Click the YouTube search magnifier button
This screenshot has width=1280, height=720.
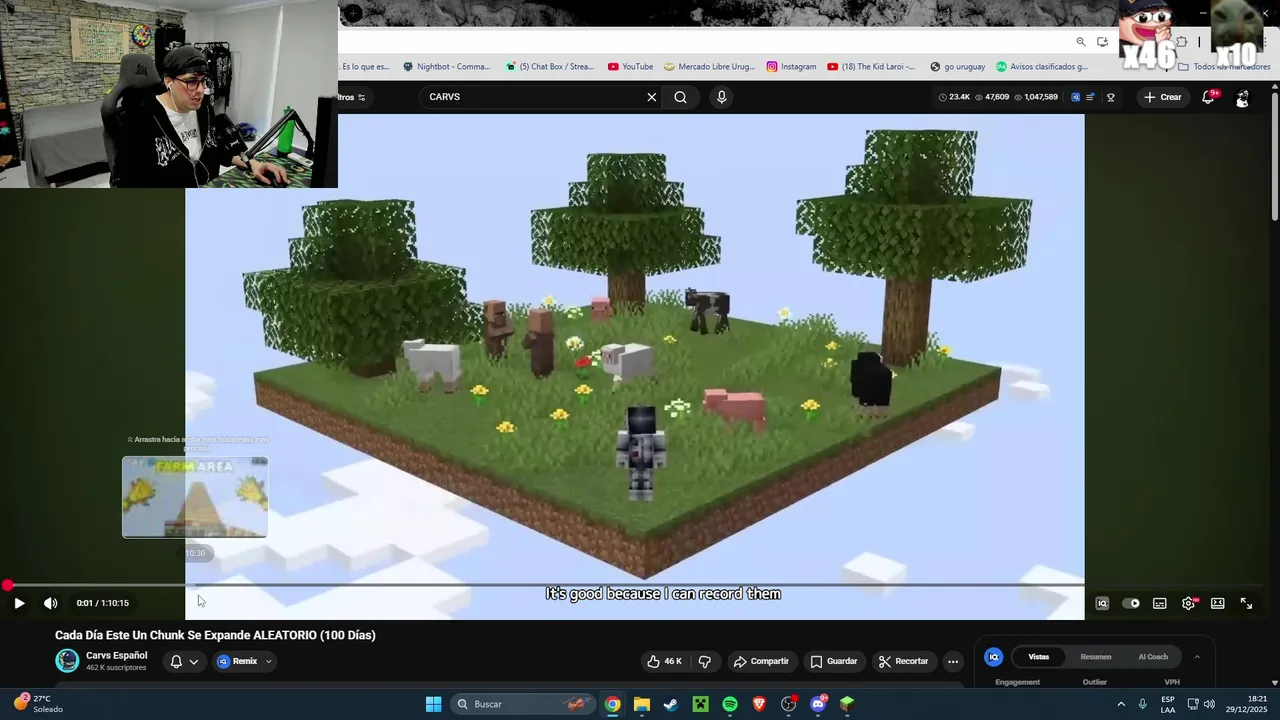[680, 97]
